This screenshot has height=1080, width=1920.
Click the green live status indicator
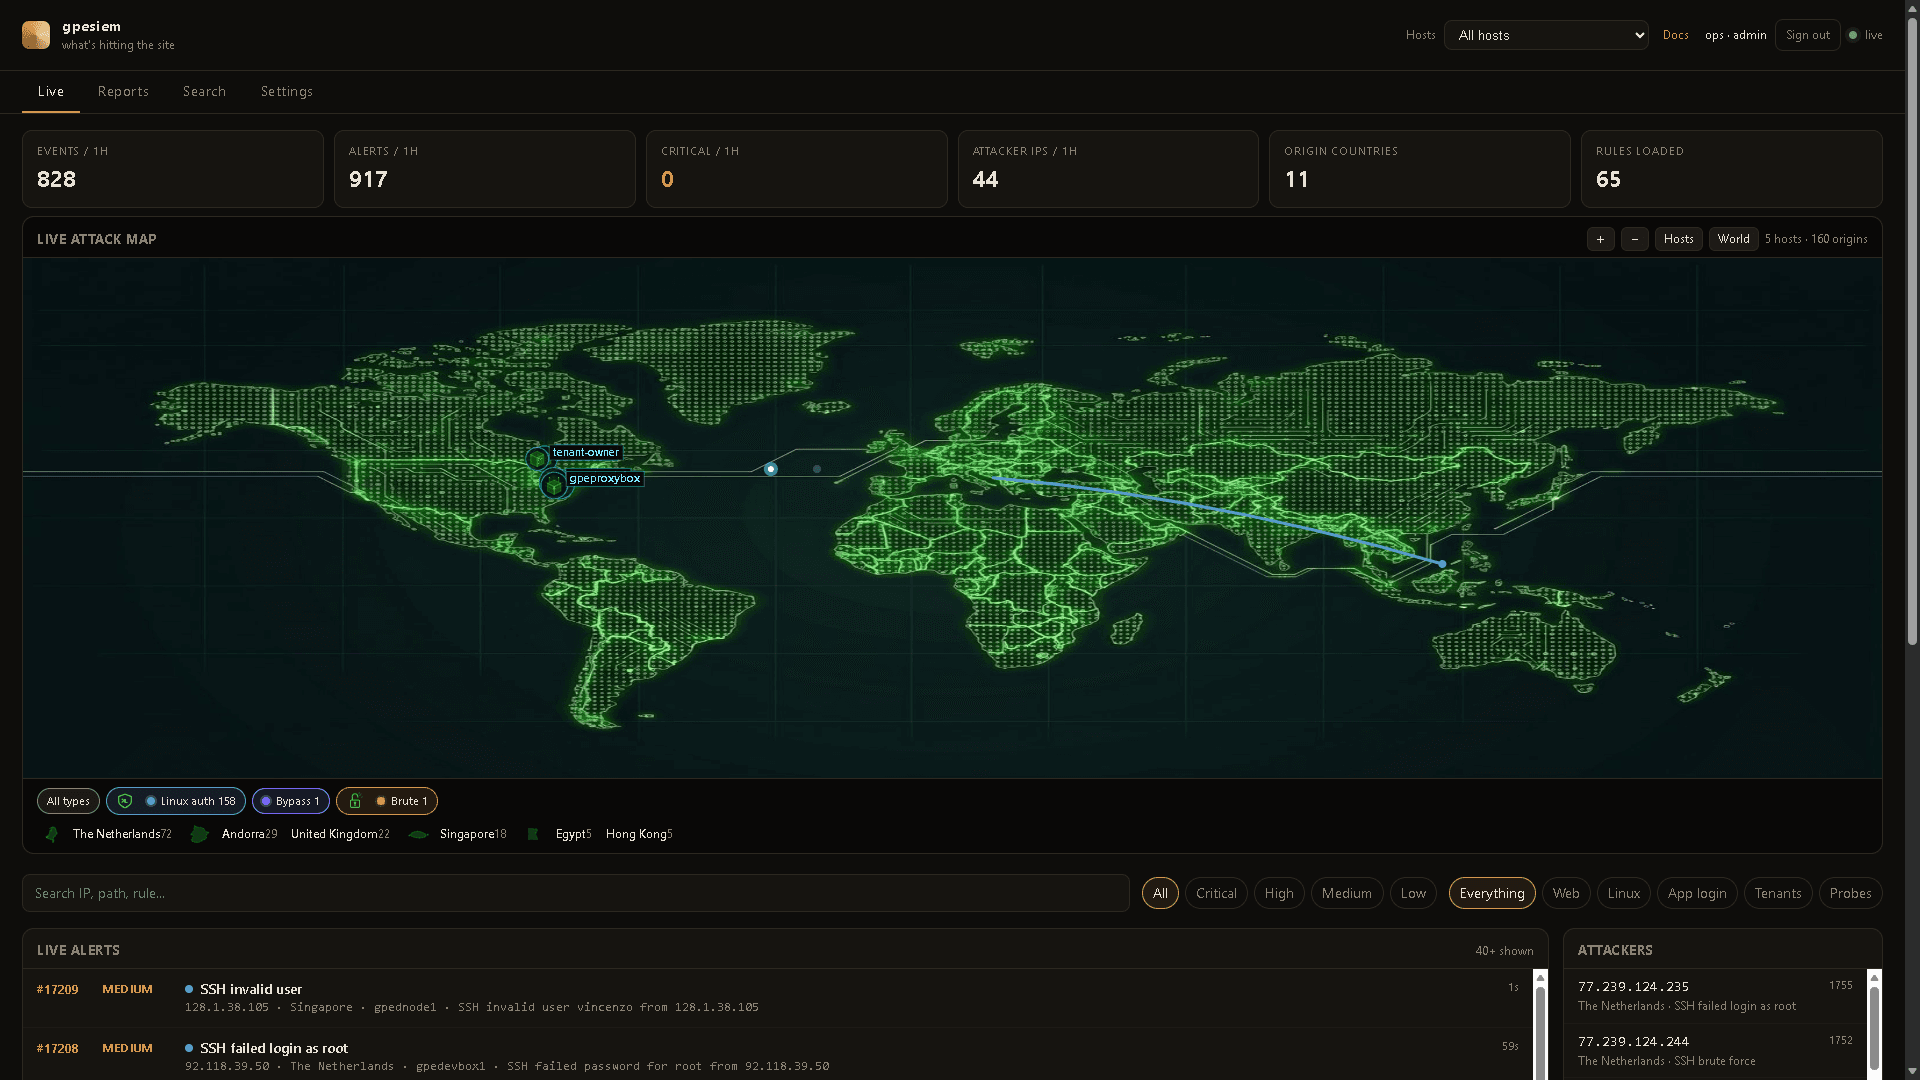1853,35
